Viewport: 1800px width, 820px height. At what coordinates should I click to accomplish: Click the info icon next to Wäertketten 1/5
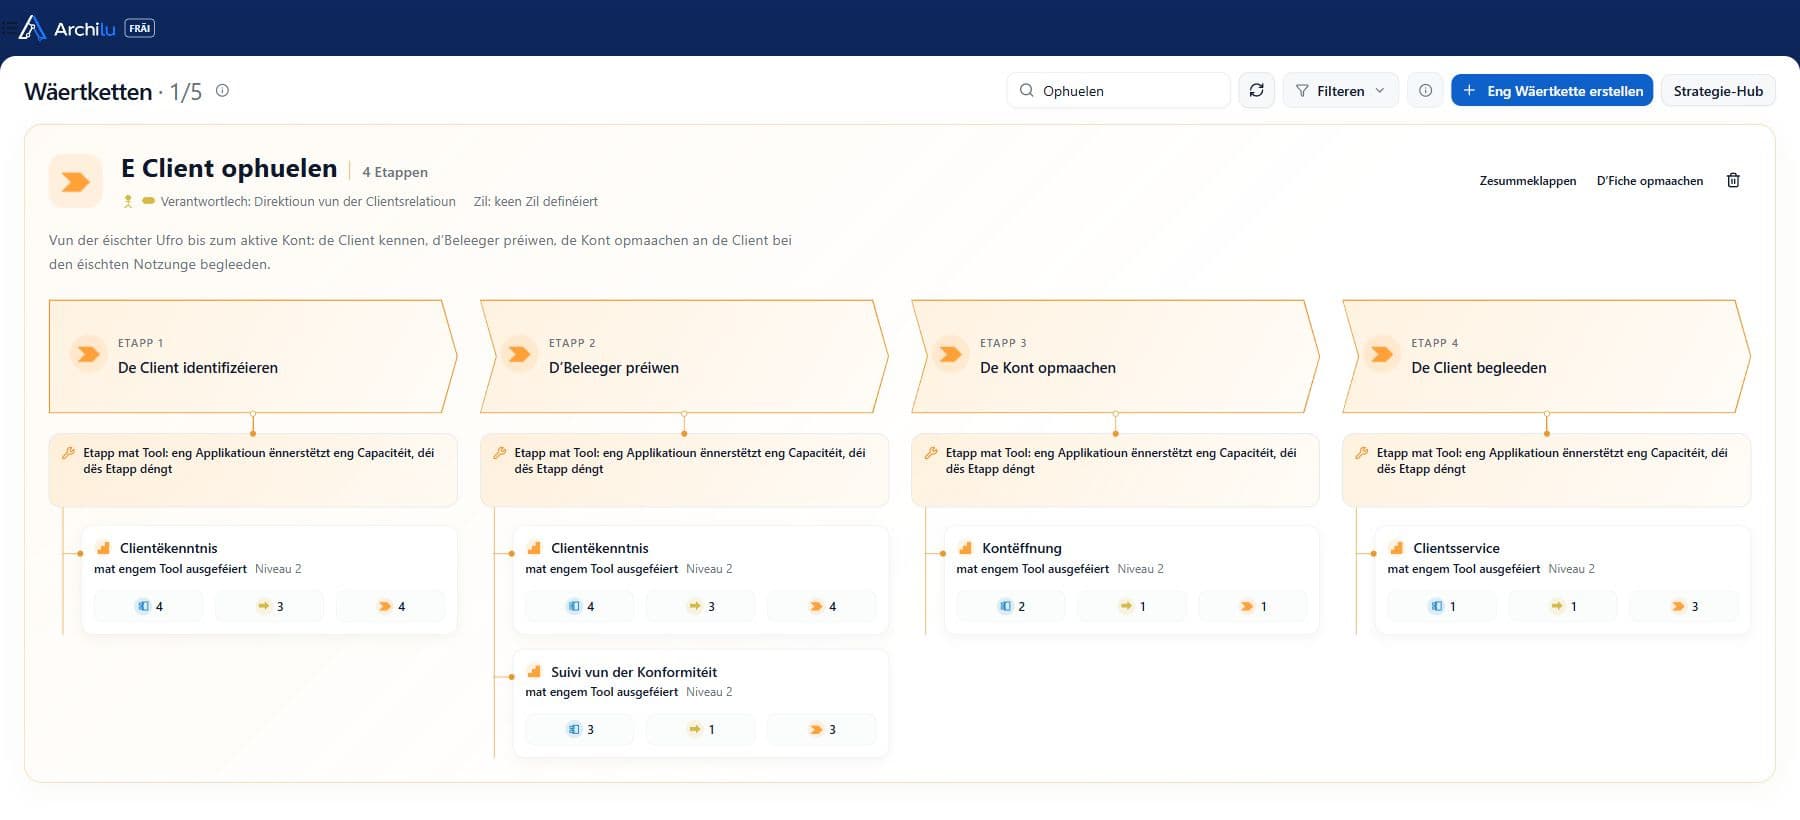(x=222, y=90)
